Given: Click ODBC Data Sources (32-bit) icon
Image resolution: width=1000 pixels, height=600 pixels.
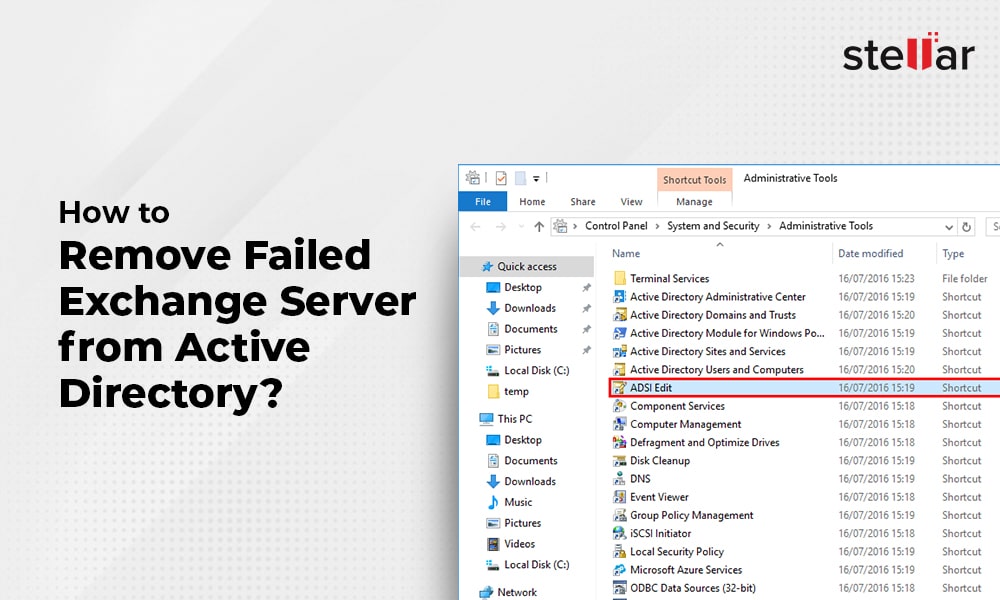Looking at the screenshot, I should click(x=619, y=588).
